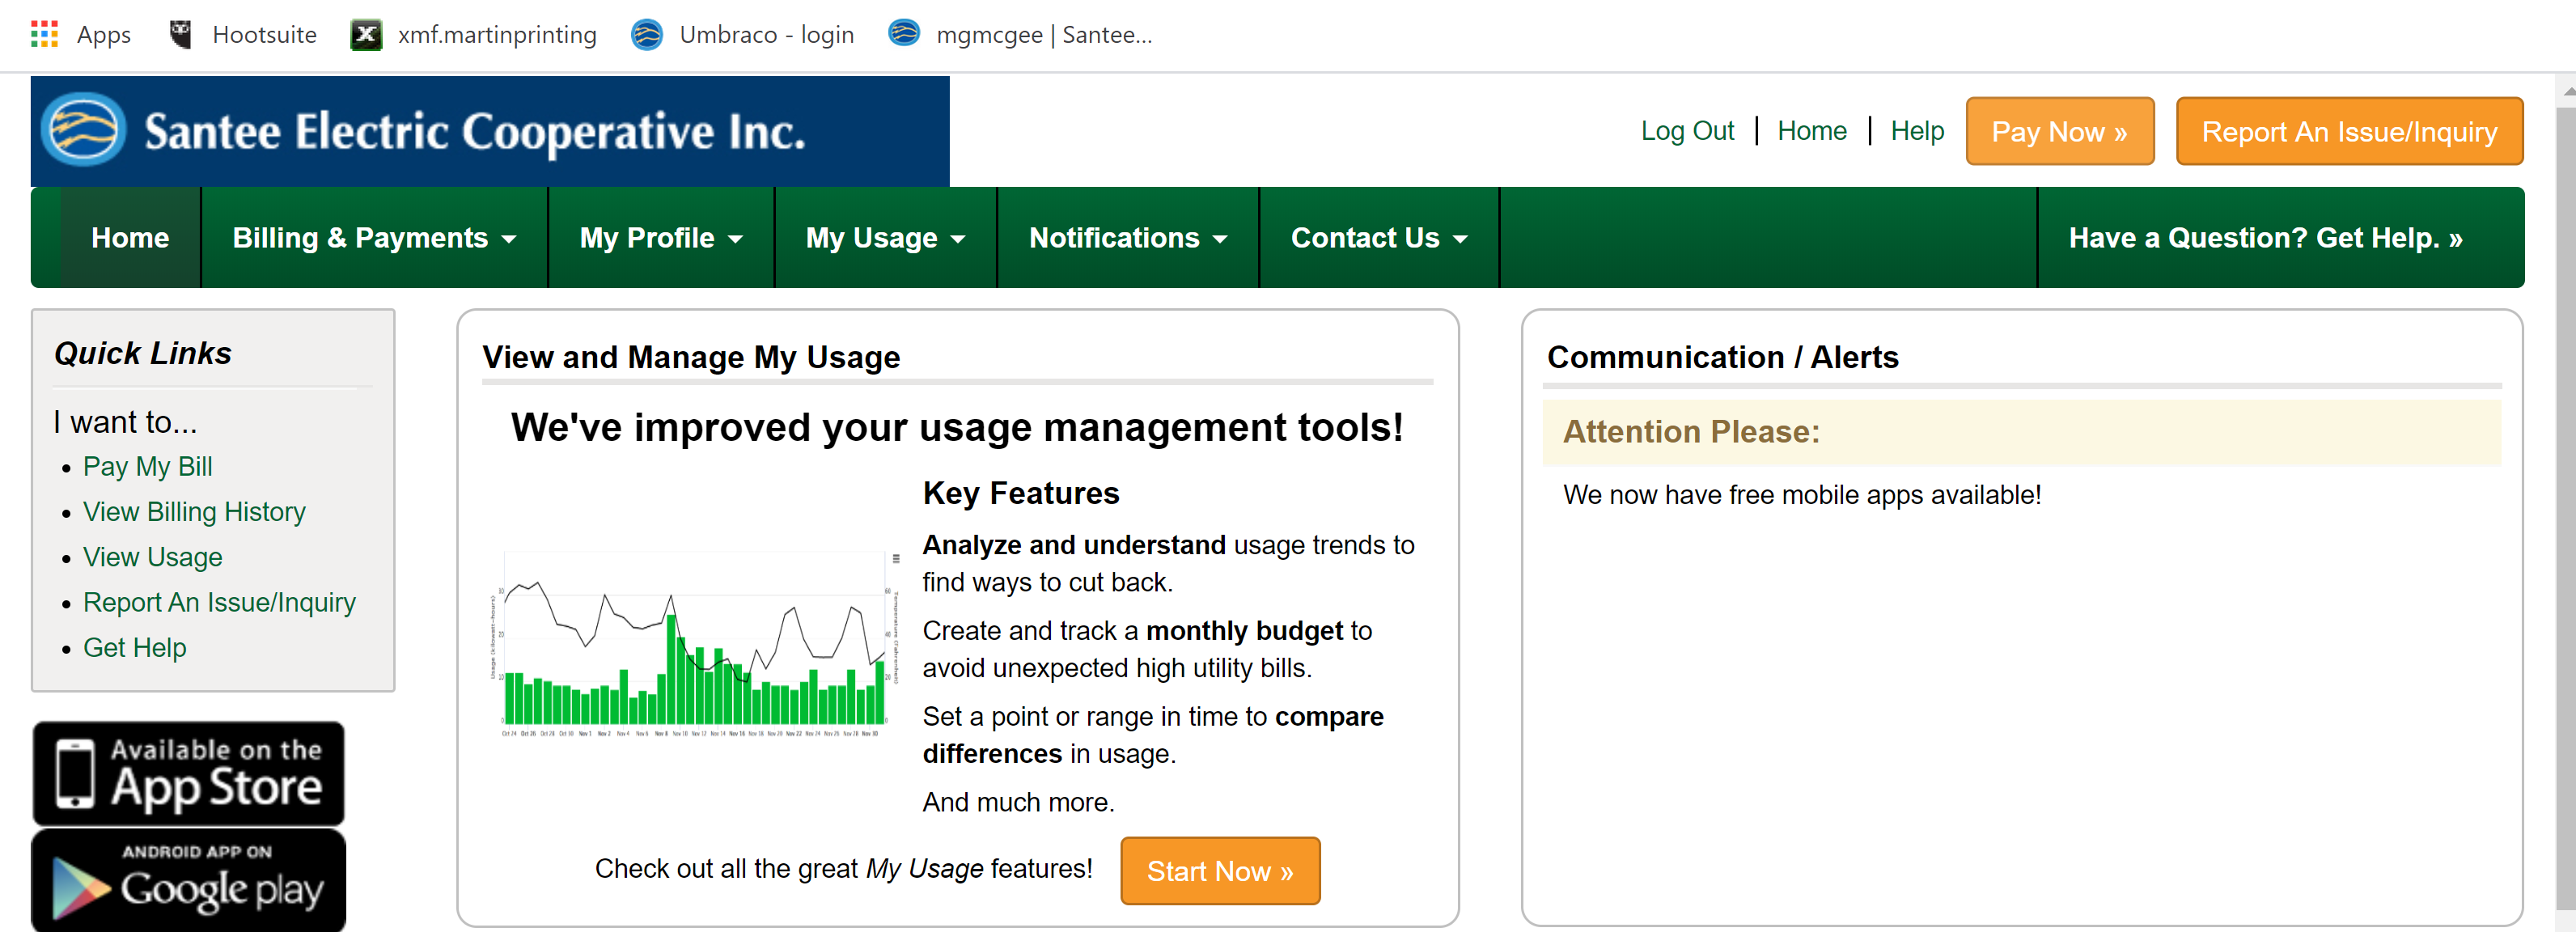Image resolution: width=2576 pixels, height=932 pixels.
Task: Select Home in the green navigation bar
Action: coord(130,238)
